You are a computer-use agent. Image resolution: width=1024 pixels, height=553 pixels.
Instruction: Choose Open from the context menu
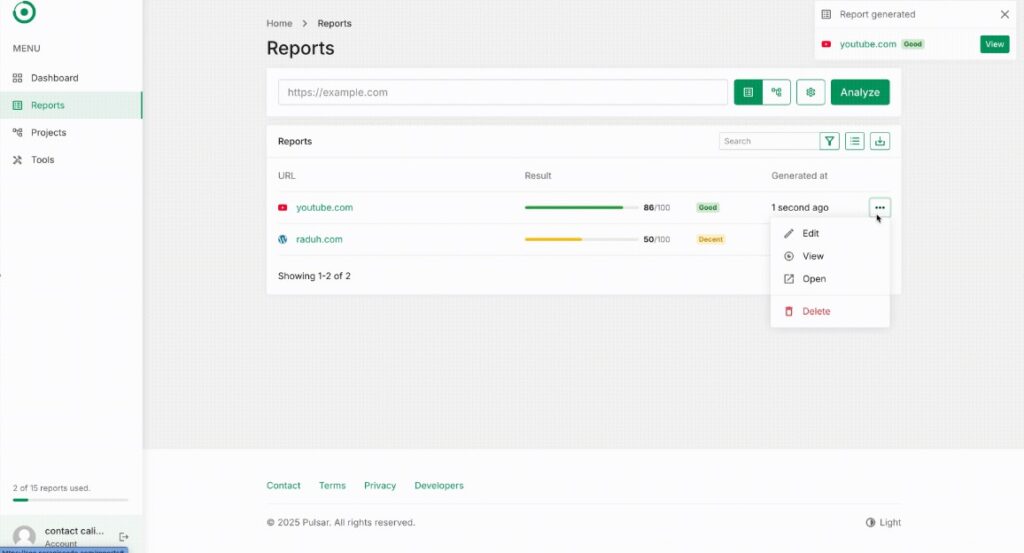pos(814,279)
